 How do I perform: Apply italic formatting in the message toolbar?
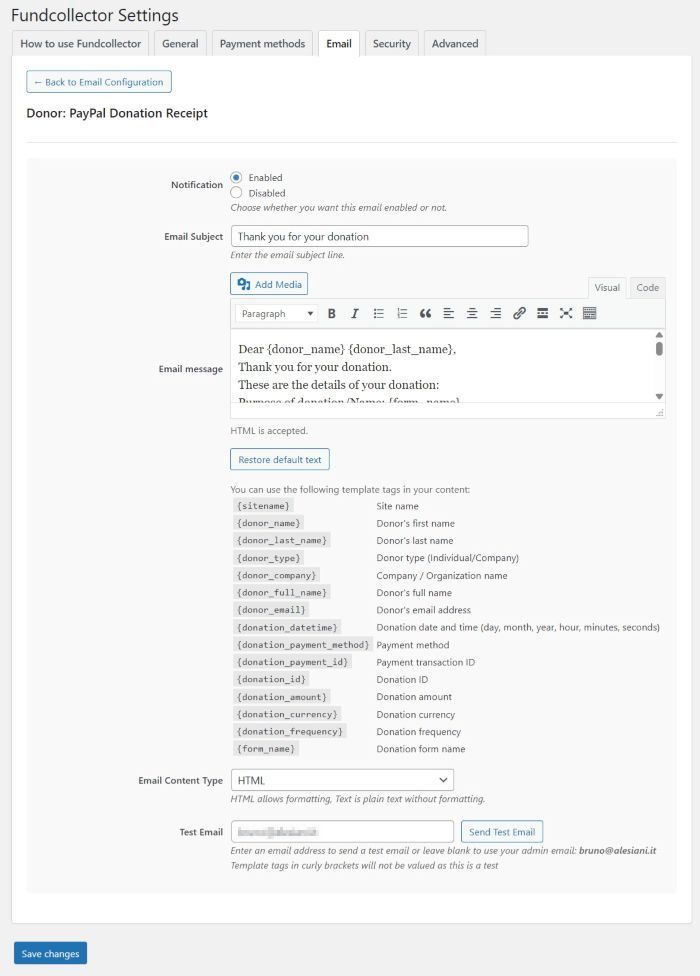click(354, 314)
